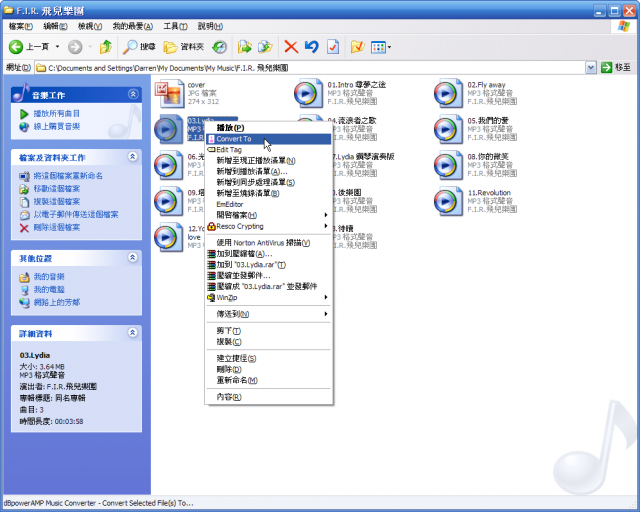Select the 11.Revolution MP3 icon
640x512 pixels.
448,201
